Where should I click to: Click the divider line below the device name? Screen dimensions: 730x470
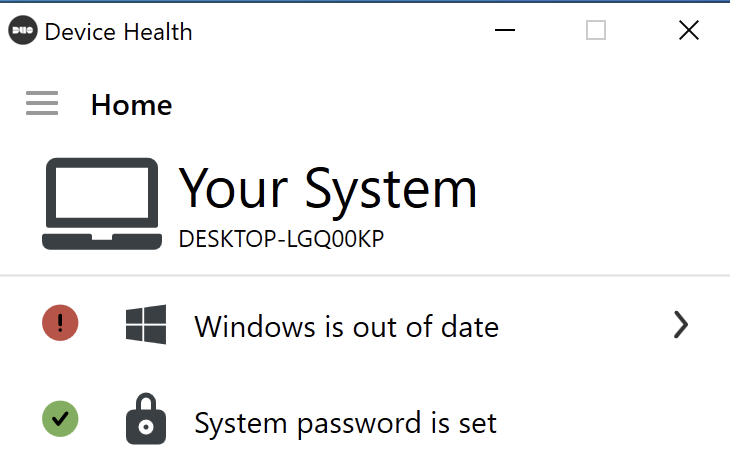(x=365, y=275)
